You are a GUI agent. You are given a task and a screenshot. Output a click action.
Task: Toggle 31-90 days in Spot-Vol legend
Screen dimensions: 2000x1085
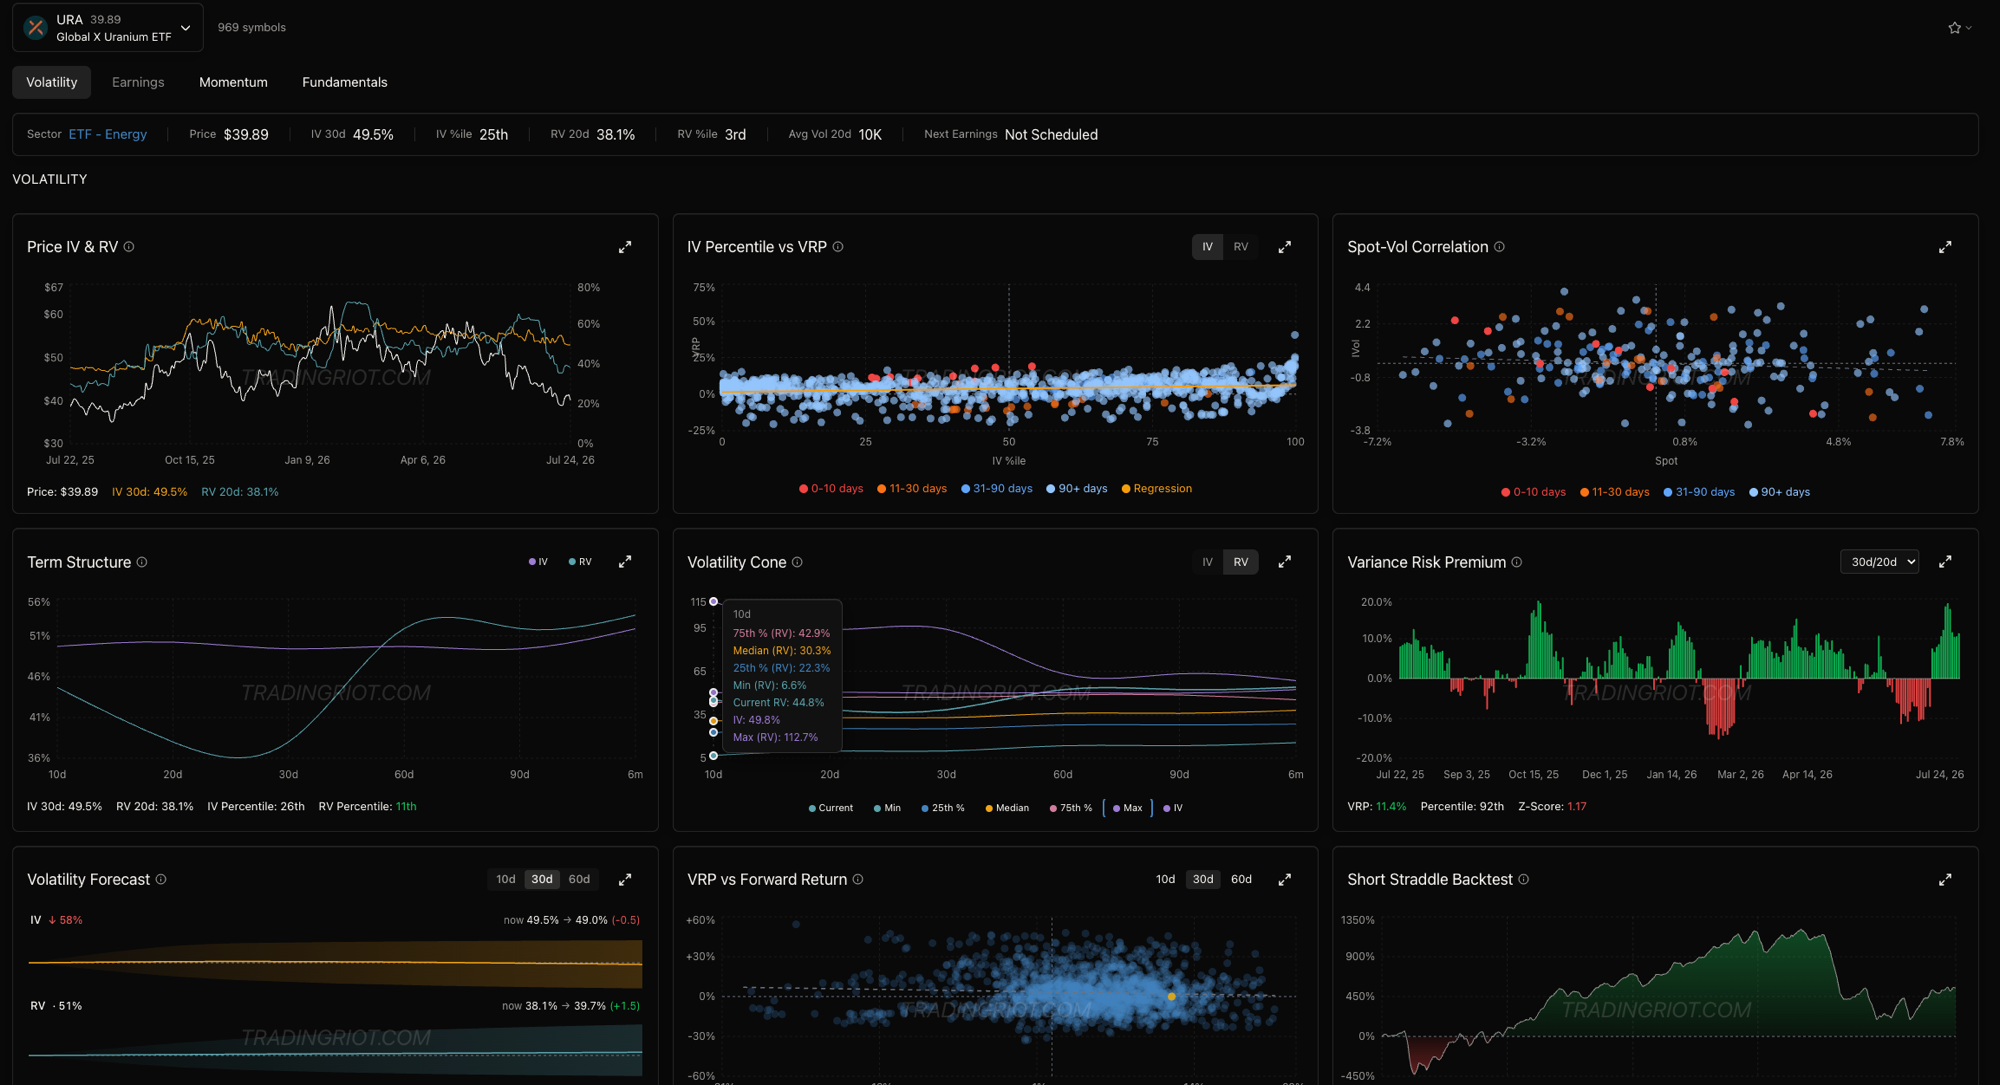pyautogui.click(x=1699, y=492)
